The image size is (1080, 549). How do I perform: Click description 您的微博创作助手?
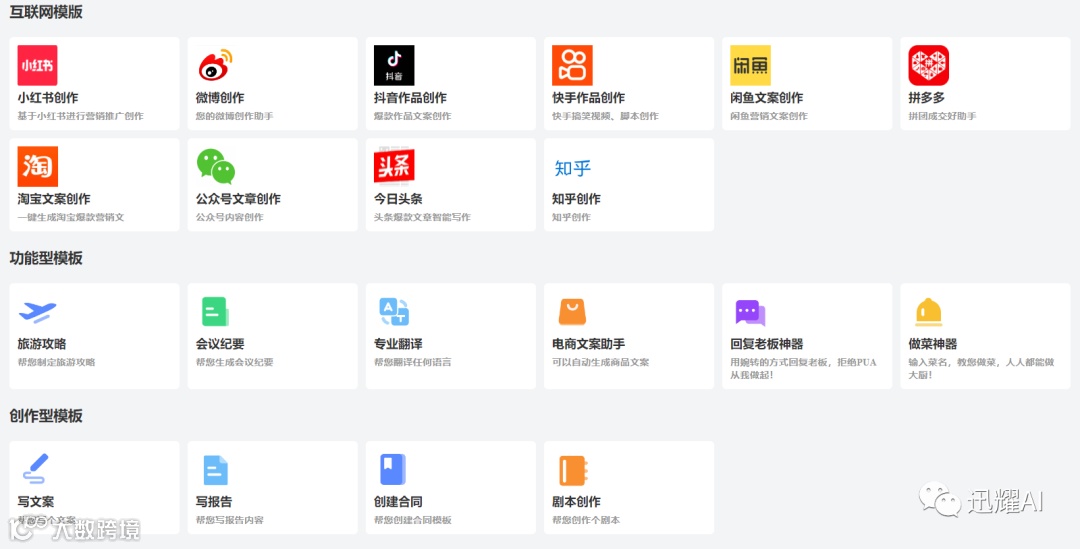[x=234, y=116]
